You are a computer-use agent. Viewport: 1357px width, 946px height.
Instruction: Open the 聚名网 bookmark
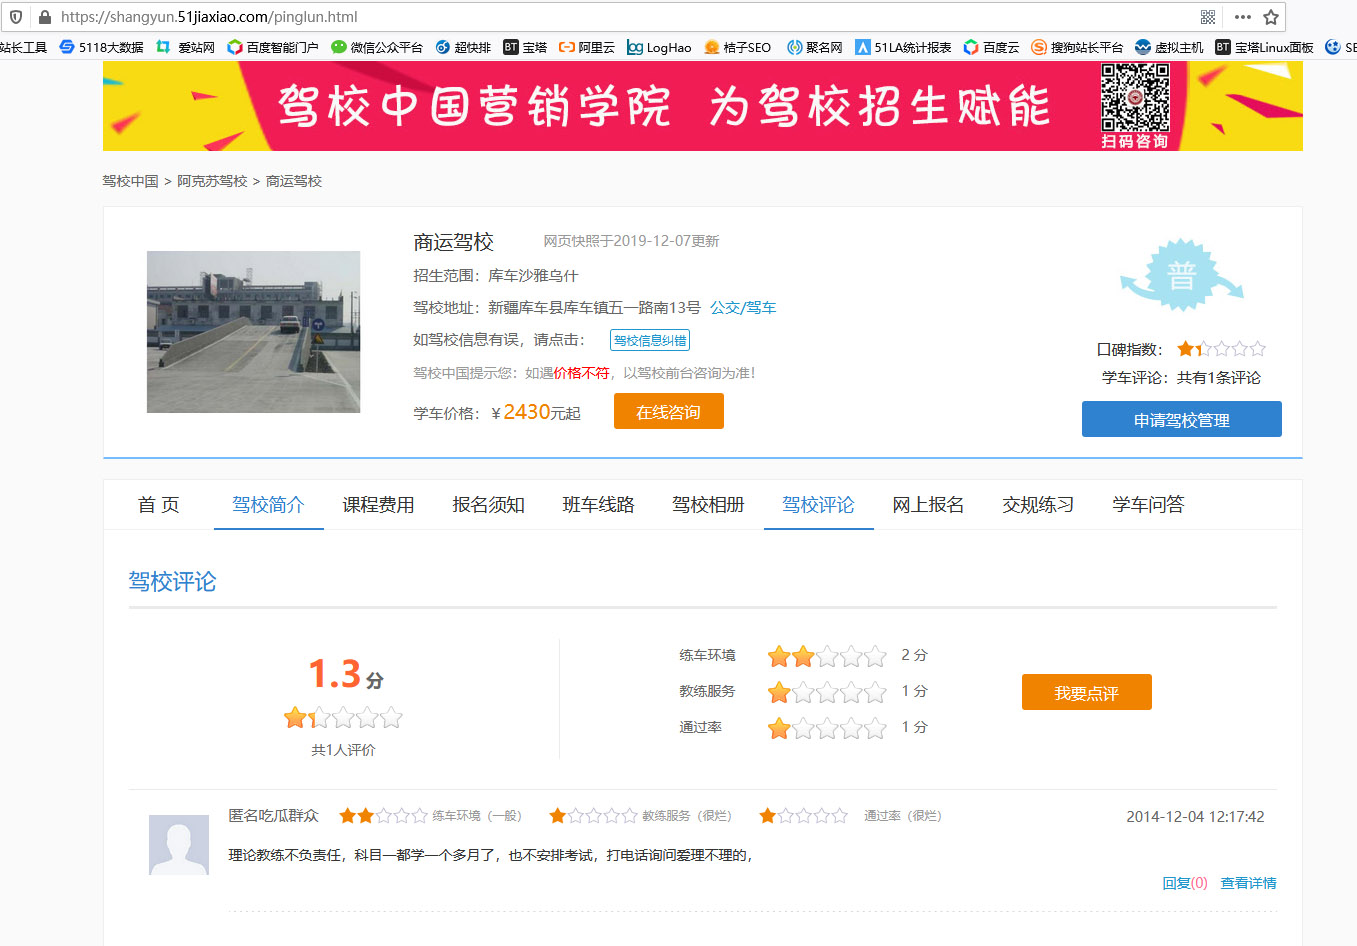(x=815, y=47)
